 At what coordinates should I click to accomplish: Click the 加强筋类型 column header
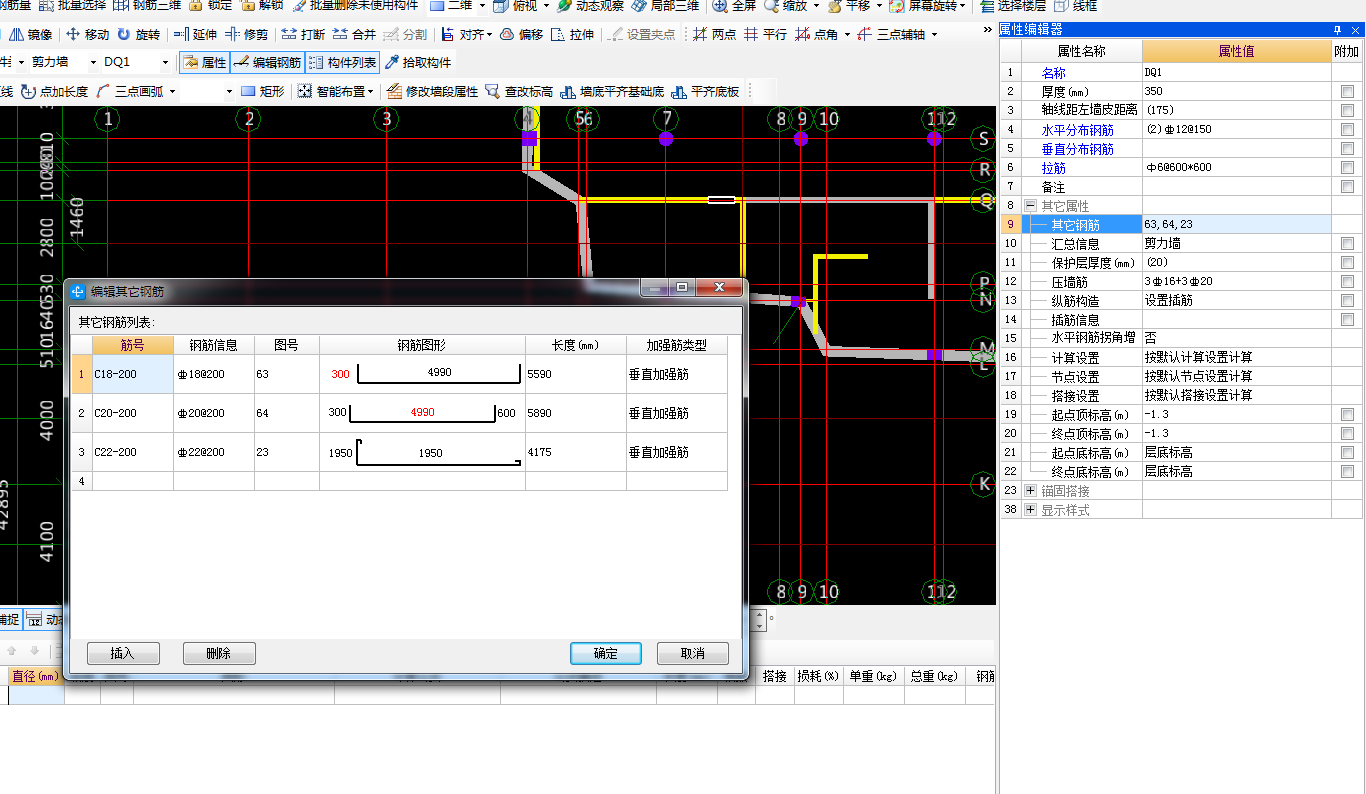(676, 345)
